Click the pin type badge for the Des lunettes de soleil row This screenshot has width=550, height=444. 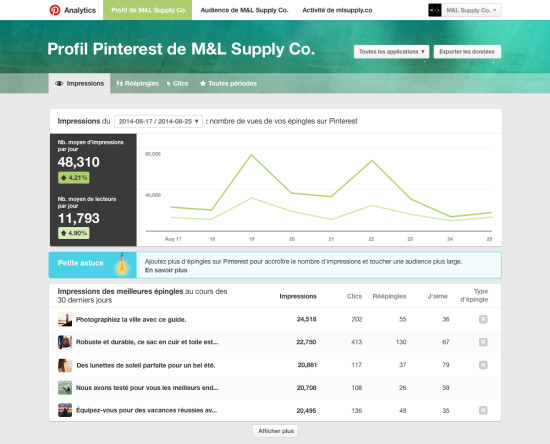483,365
